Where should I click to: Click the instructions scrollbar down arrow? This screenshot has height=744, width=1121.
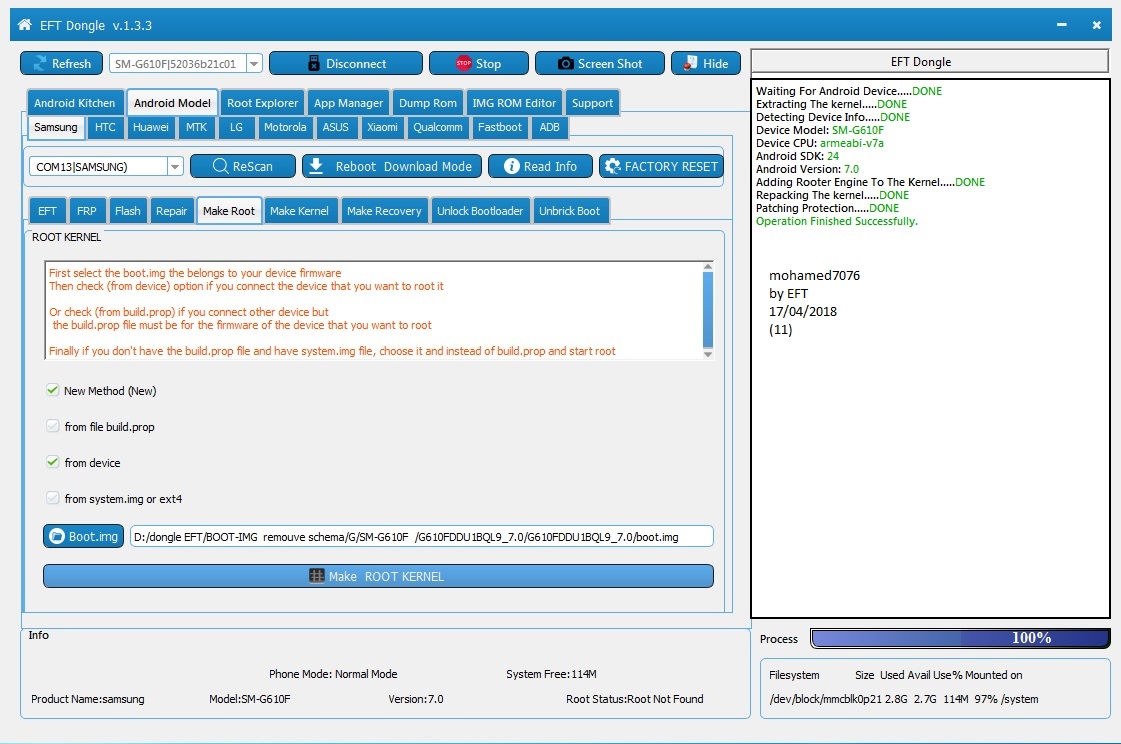(708, 354)
